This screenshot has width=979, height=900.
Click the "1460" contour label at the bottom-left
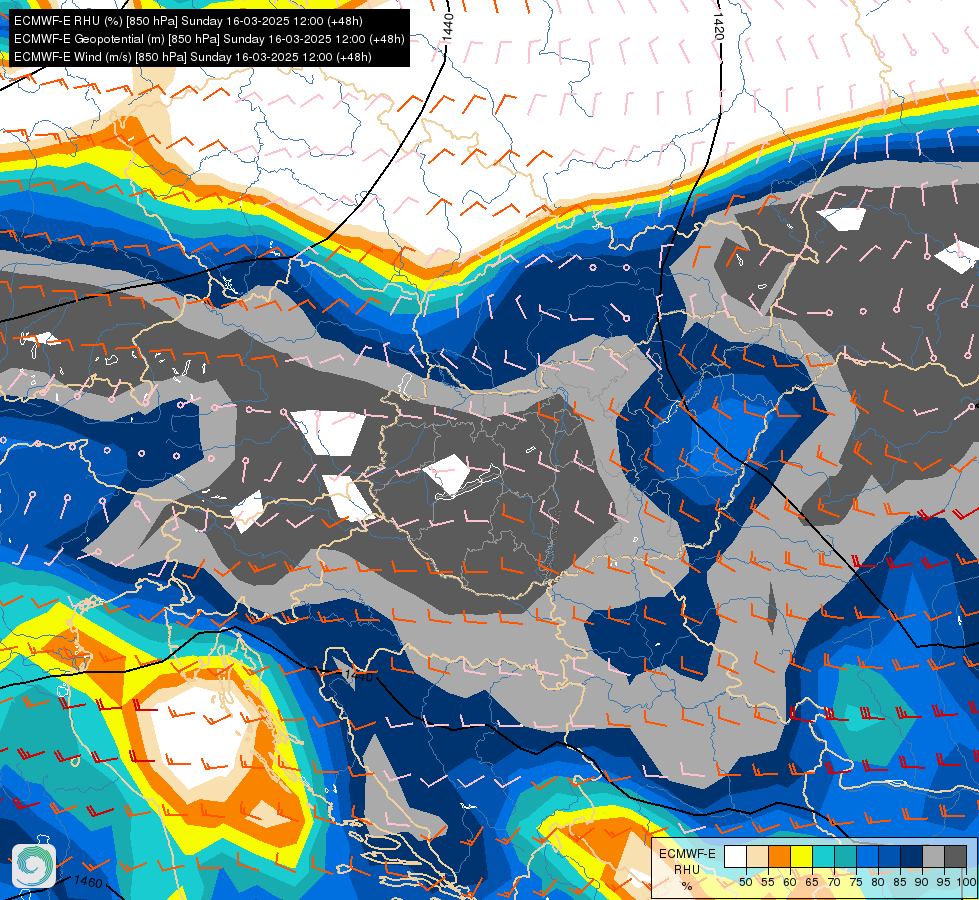[88, 881]
